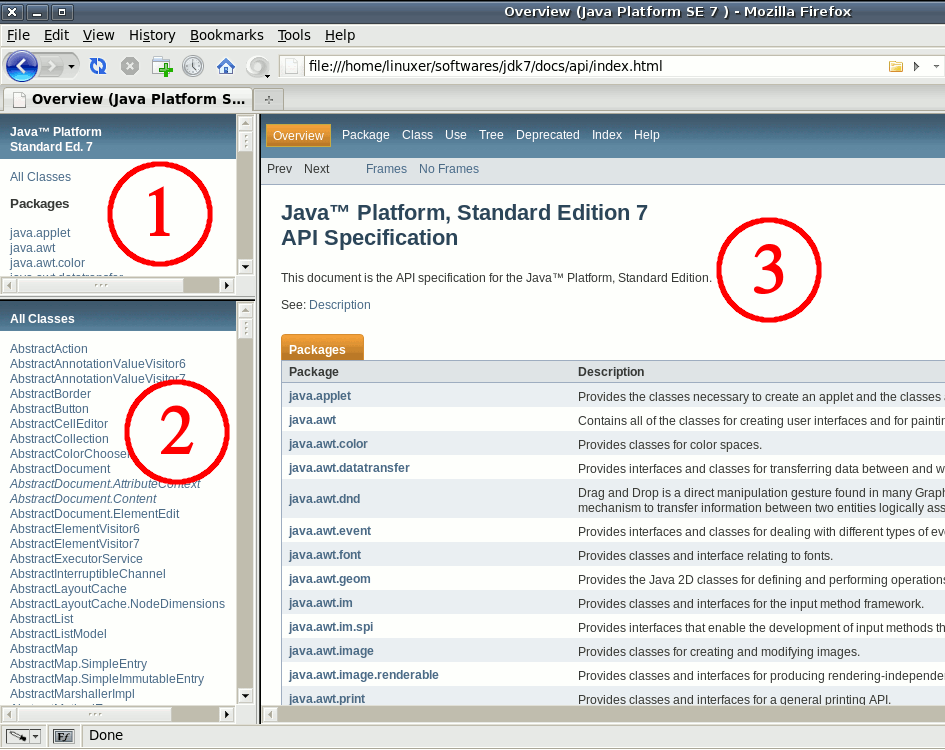Open the Index link in the navbar

tap(606, 135)
